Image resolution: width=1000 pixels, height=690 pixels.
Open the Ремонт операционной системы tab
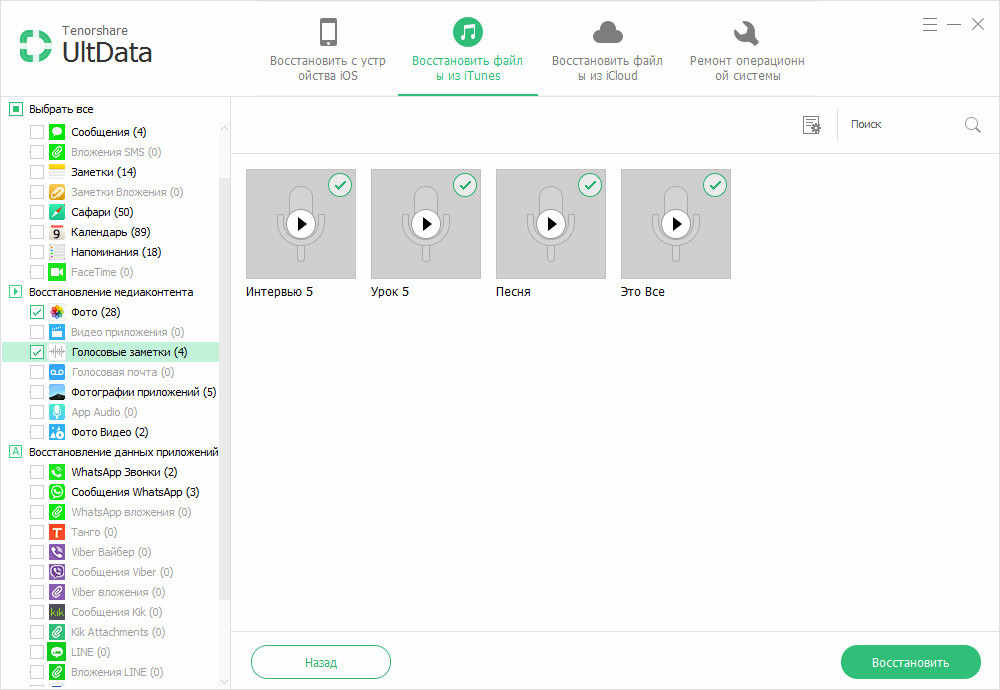(x=747, y=50)
